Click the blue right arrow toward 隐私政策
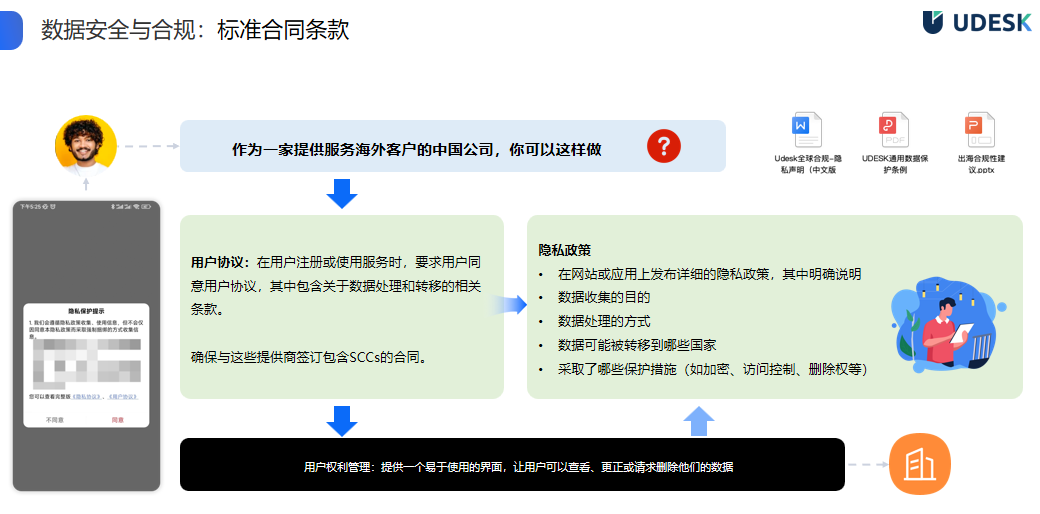 pos(514,305)
